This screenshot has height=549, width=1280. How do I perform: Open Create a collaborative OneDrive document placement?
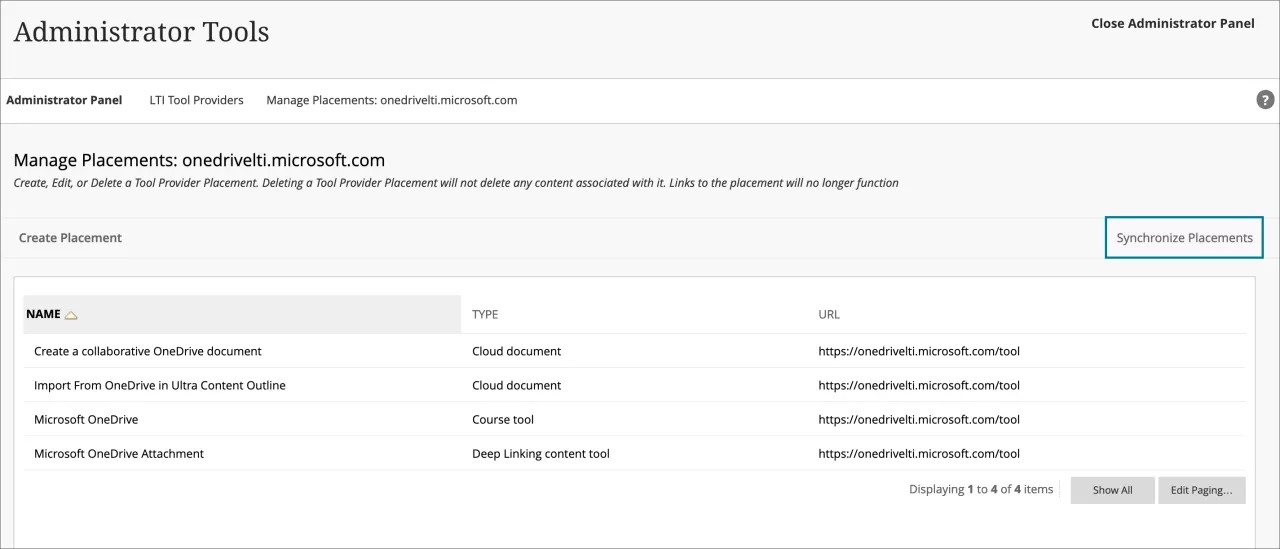click(x=147, y=351)
